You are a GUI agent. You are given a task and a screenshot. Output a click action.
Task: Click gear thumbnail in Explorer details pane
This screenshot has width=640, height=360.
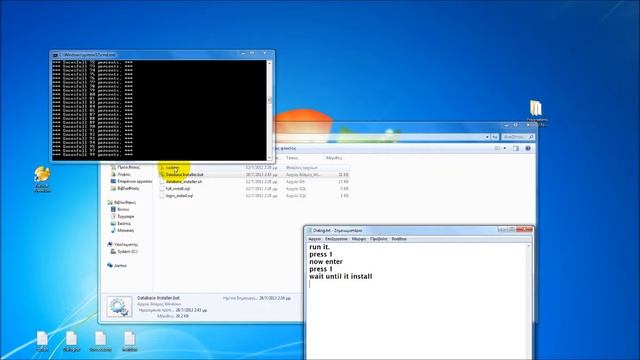pyautogui.click(x=119, y=307)
